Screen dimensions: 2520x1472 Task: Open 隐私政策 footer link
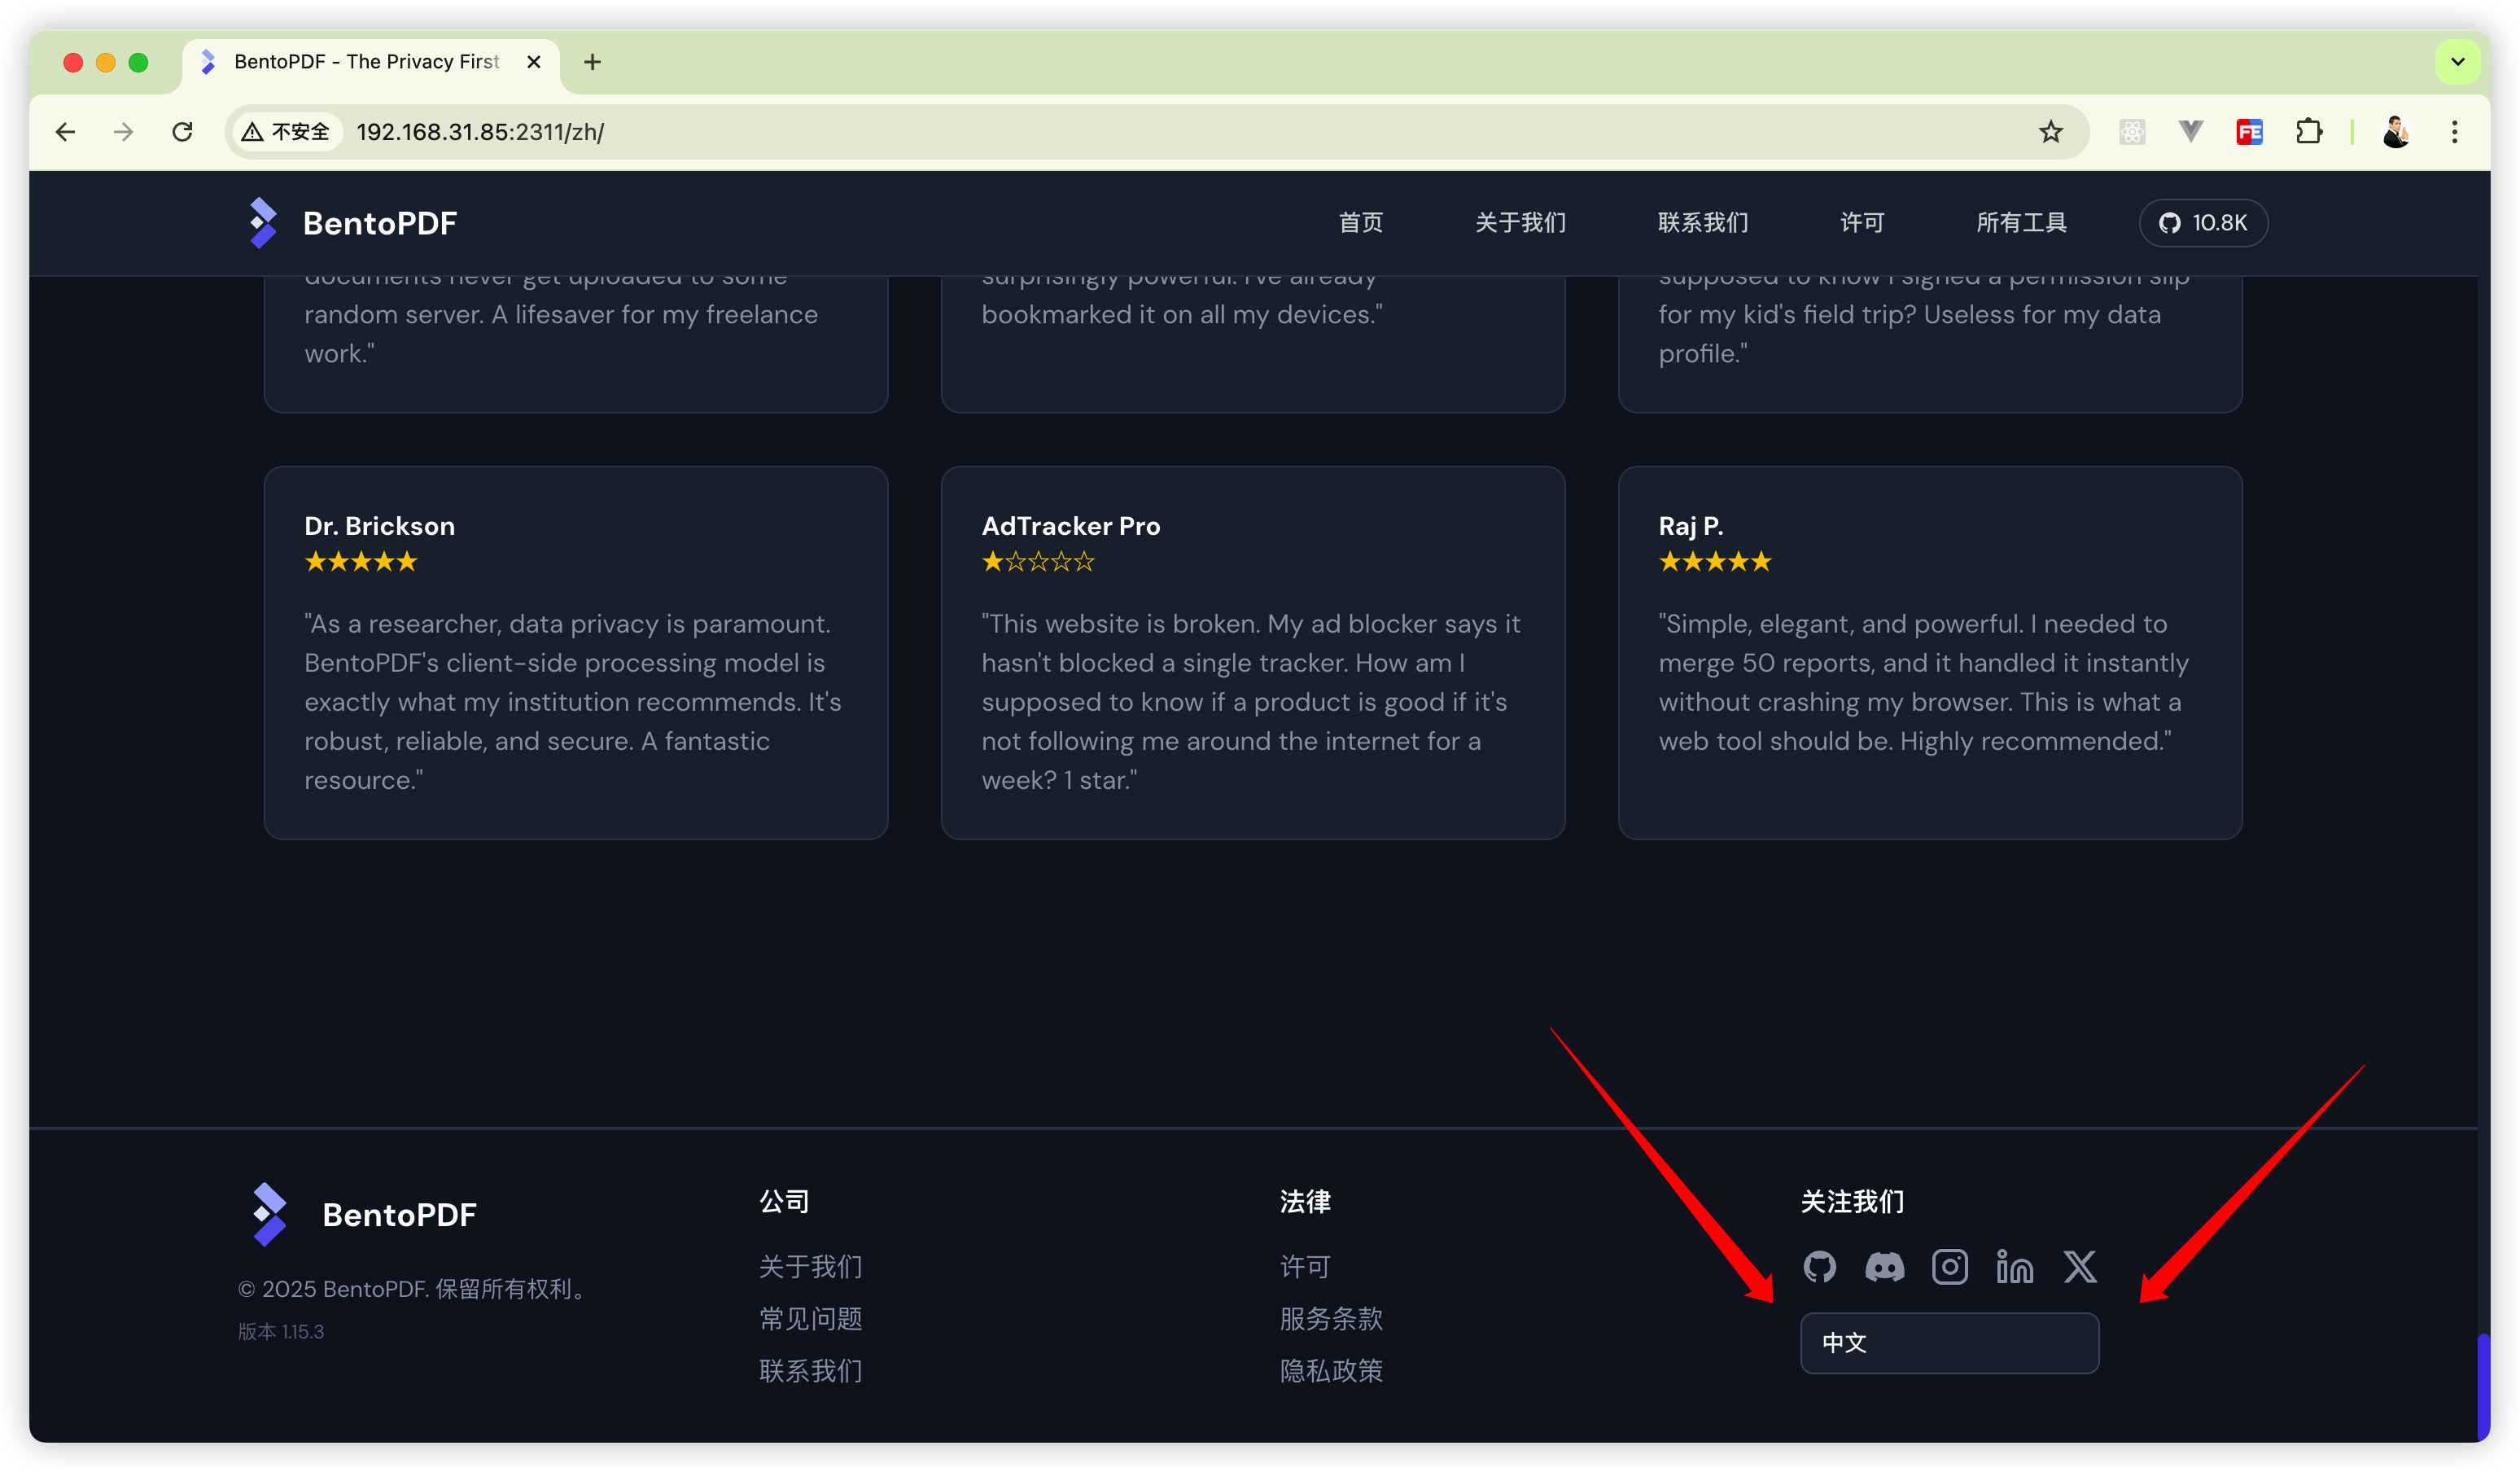pos(1331,1371)
